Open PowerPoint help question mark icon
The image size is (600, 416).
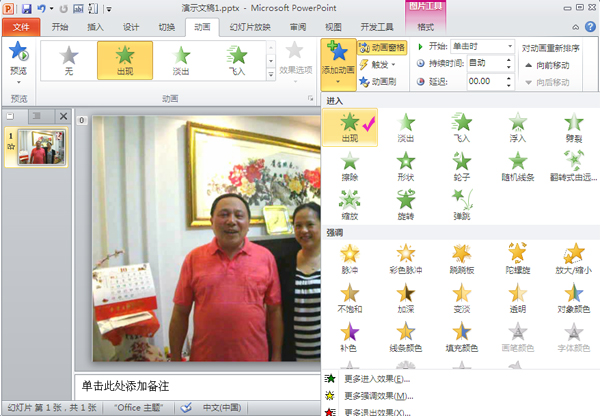click(x=590, y=26)
